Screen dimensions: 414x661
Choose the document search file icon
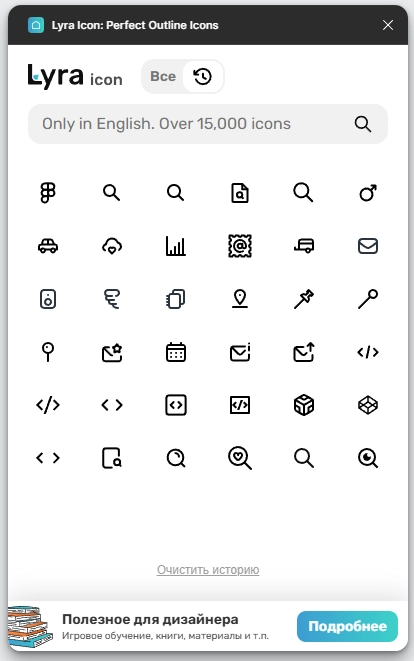(240, 193)
